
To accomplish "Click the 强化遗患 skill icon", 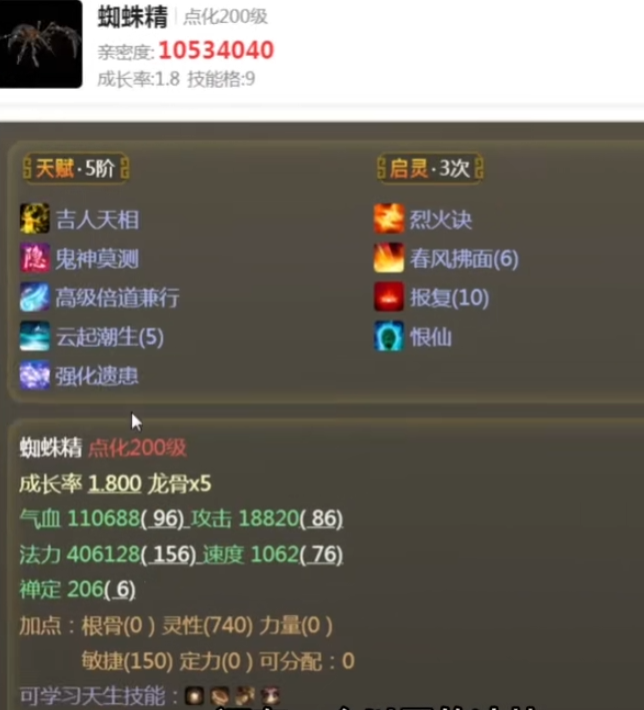I will click(34, 375).
